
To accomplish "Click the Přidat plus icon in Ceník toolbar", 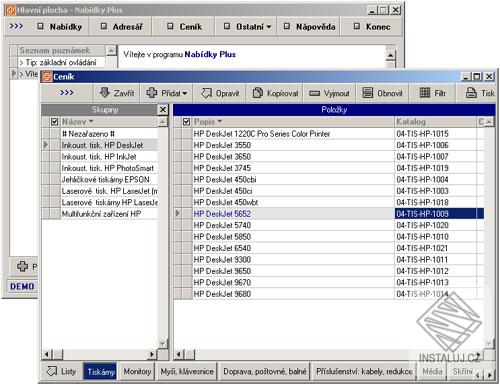I will pyautogui.click(x=152, y=93).
